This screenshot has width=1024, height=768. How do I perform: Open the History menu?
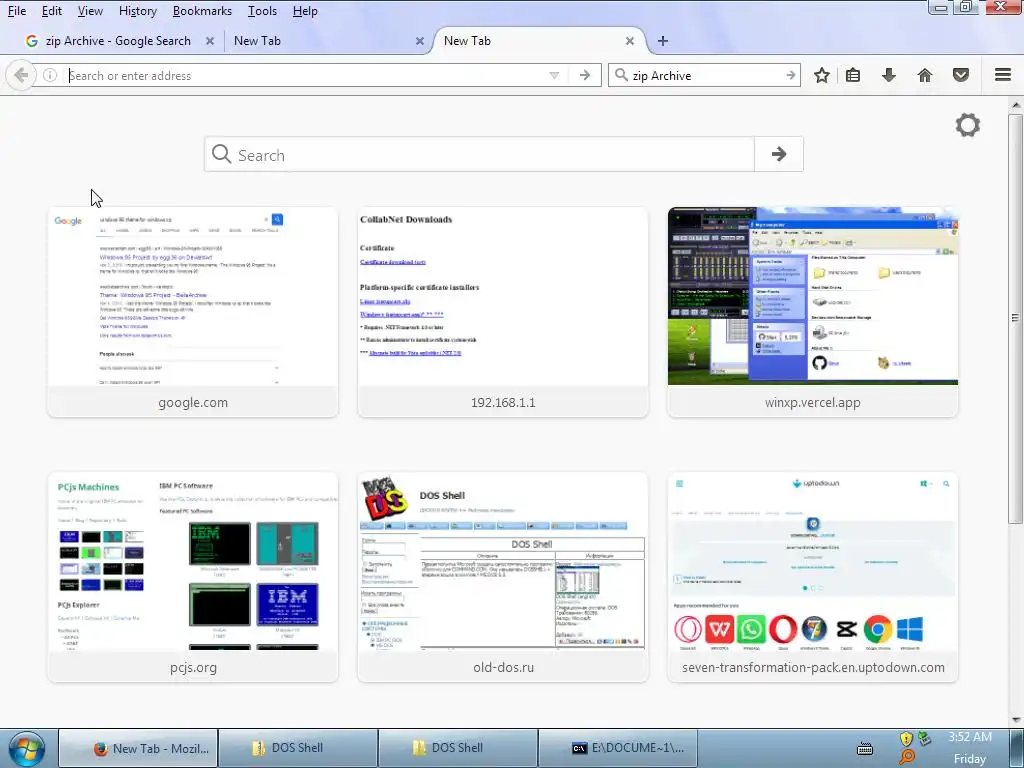click(138, 11)
